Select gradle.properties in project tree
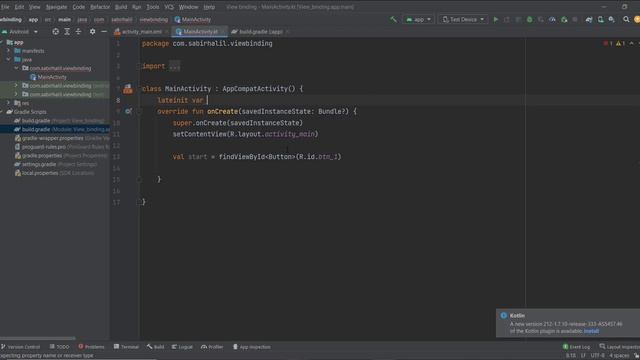 [x=42, y=156]
